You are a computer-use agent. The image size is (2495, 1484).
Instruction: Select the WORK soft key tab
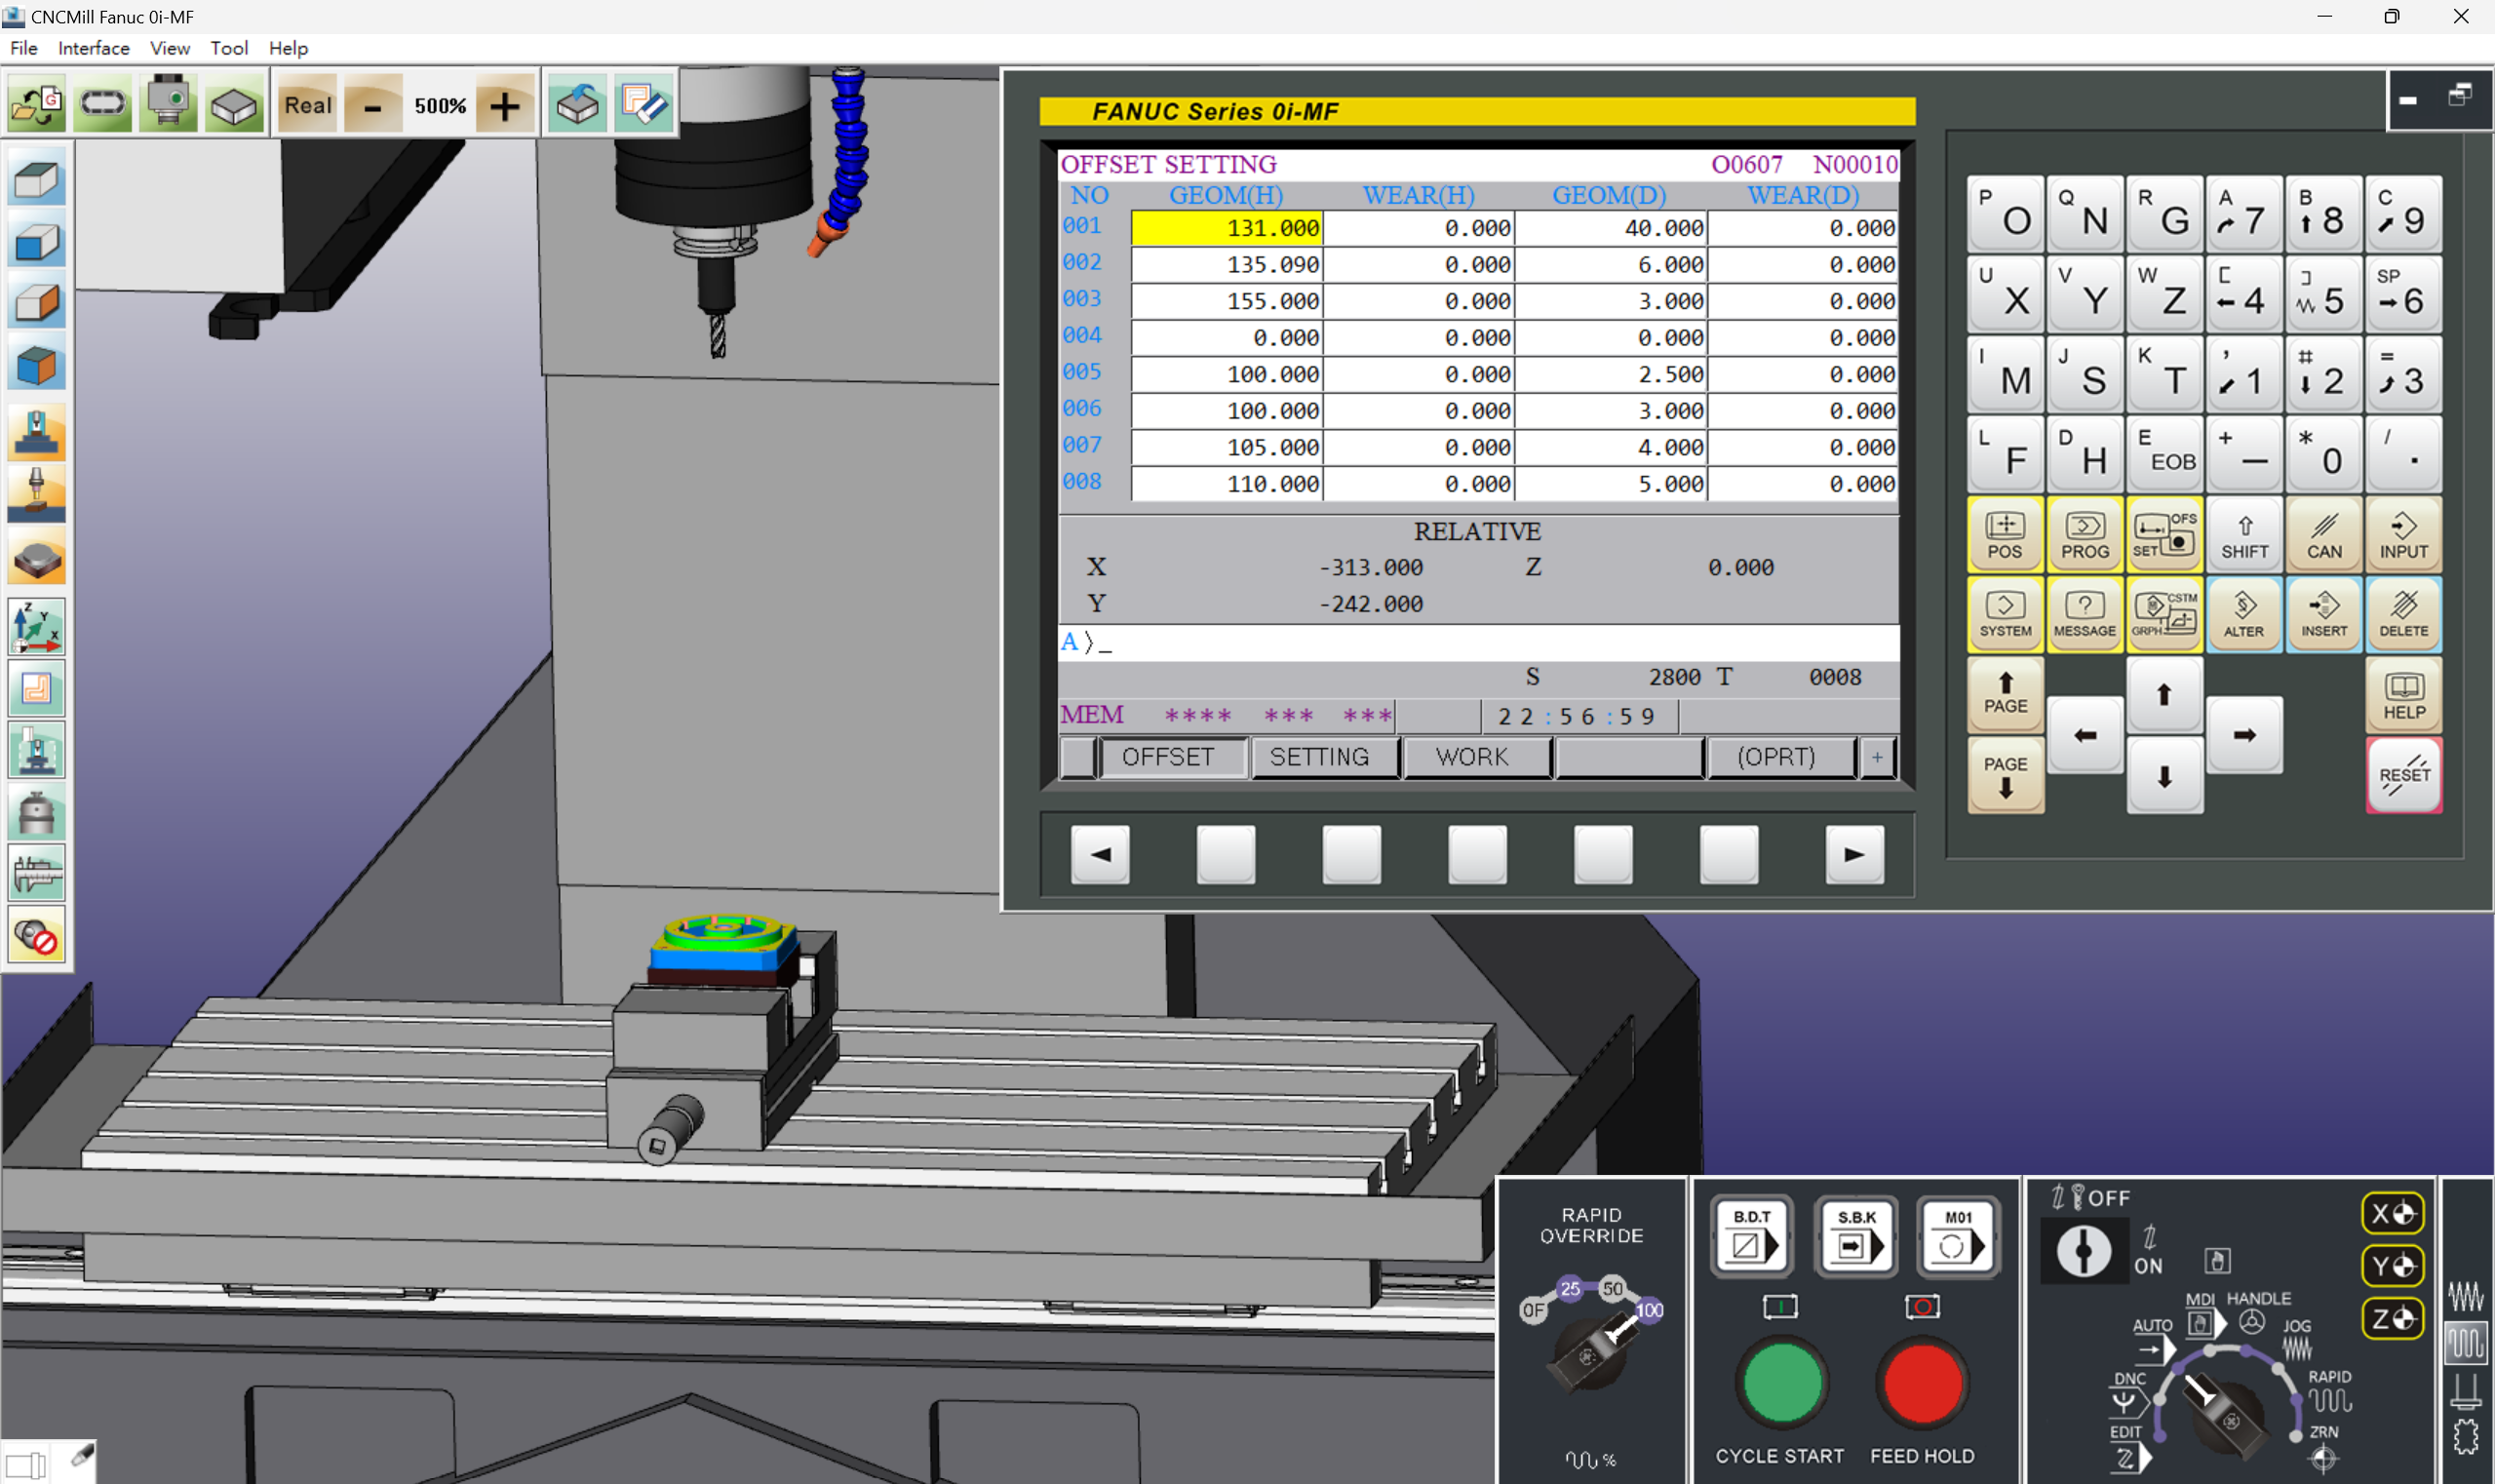click(x=1476, y=757)
